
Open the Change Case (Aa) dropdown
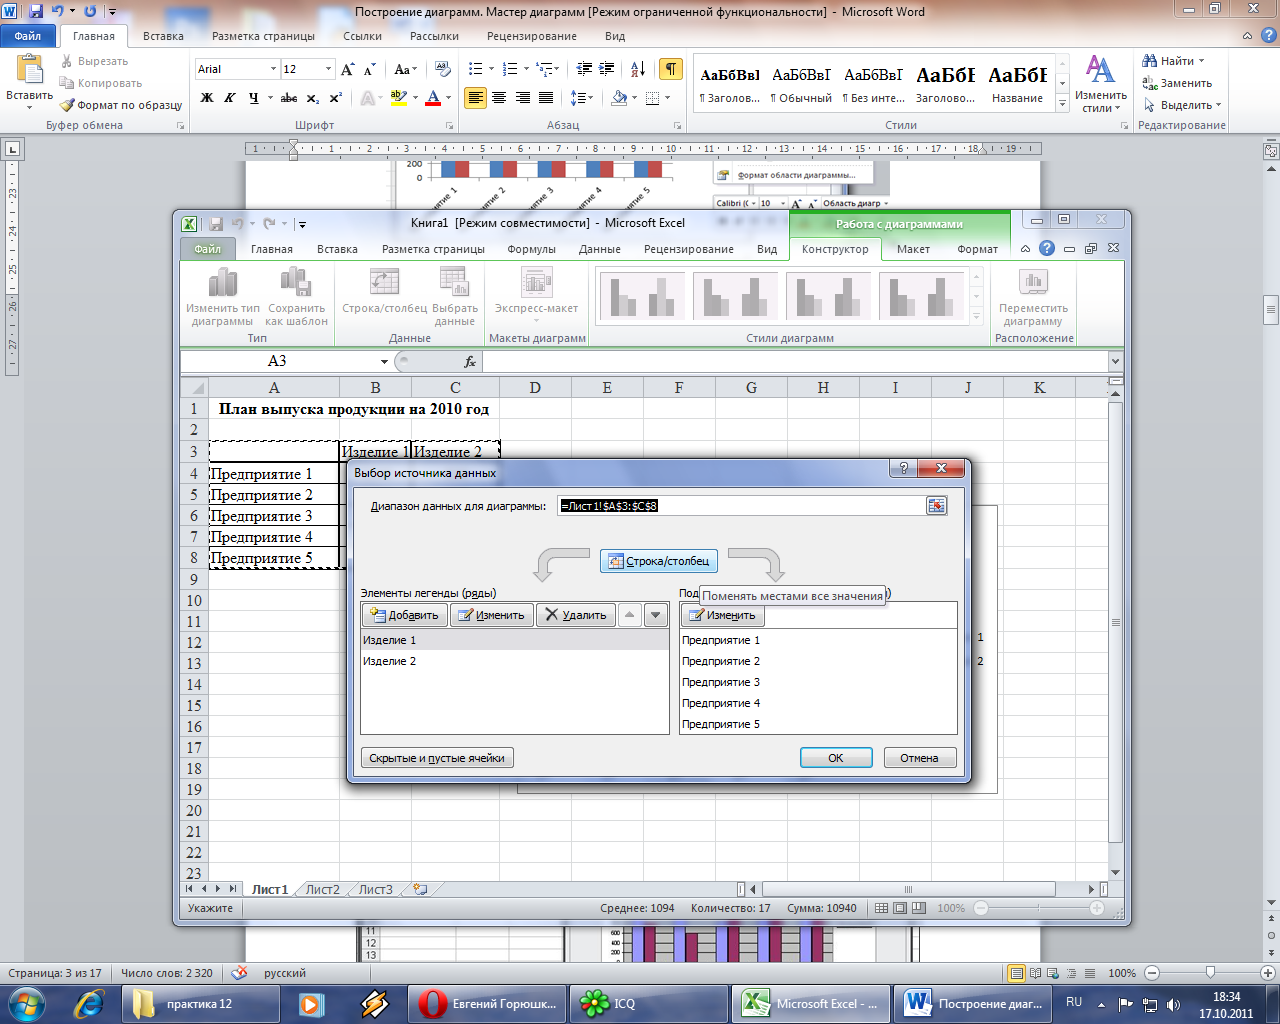click(x=405, y=69)
